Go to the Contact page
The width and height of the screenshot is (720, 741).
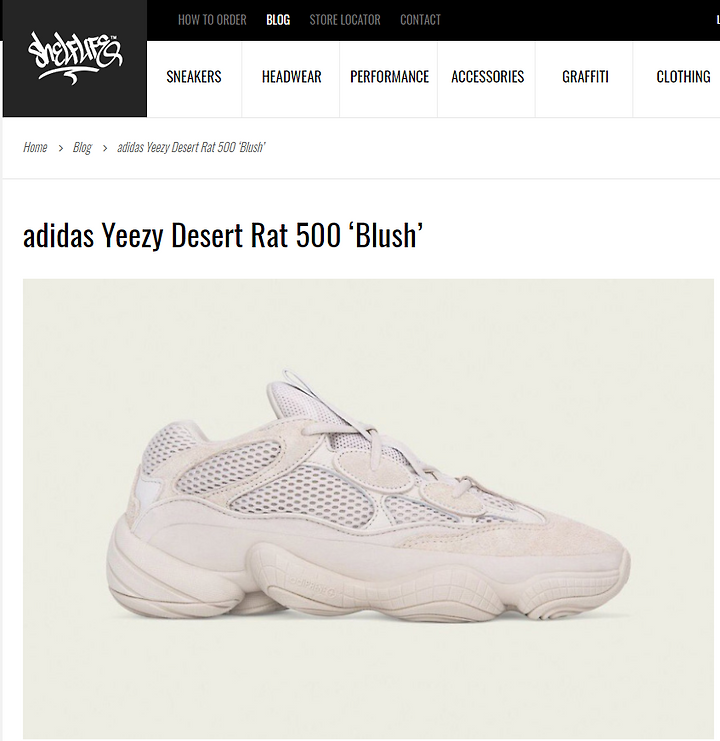coord(420,20)
